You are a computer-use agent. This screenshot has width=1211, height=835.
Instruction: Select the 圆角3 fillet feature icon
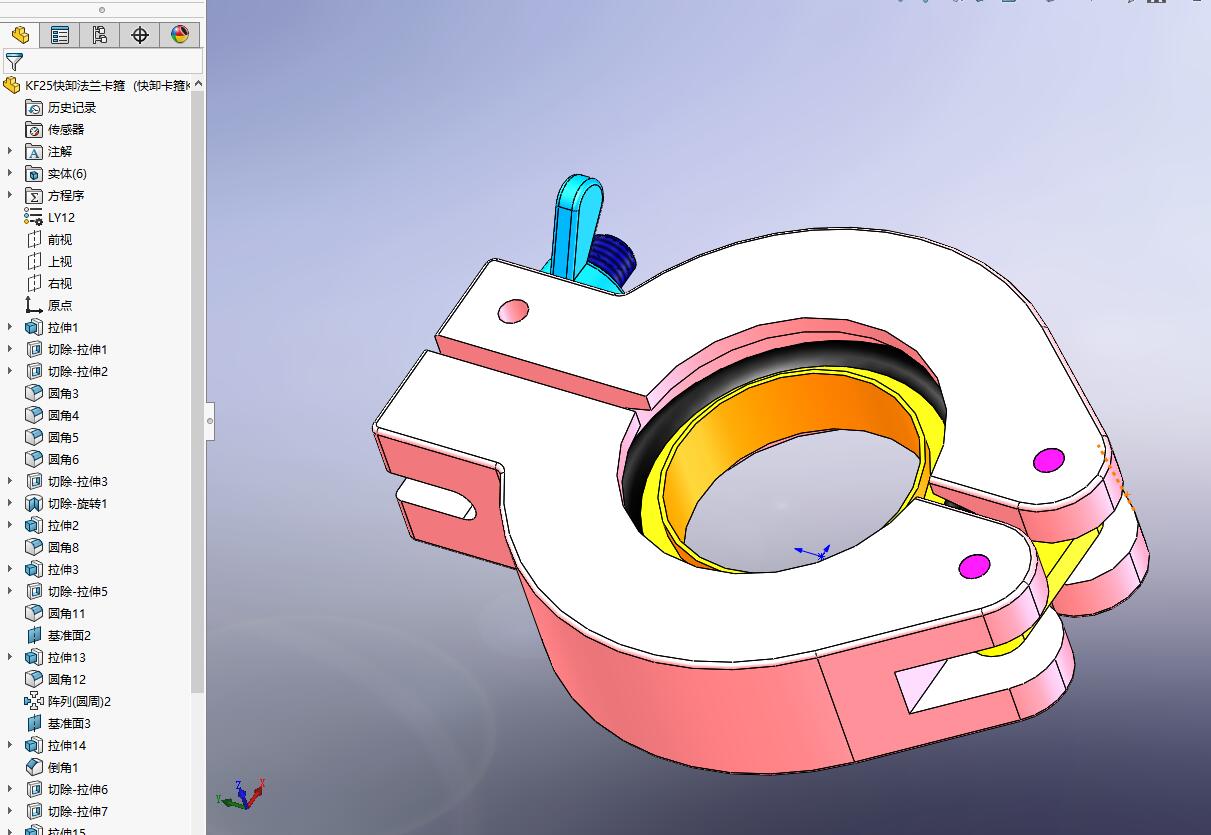click(x=34, y=393)
